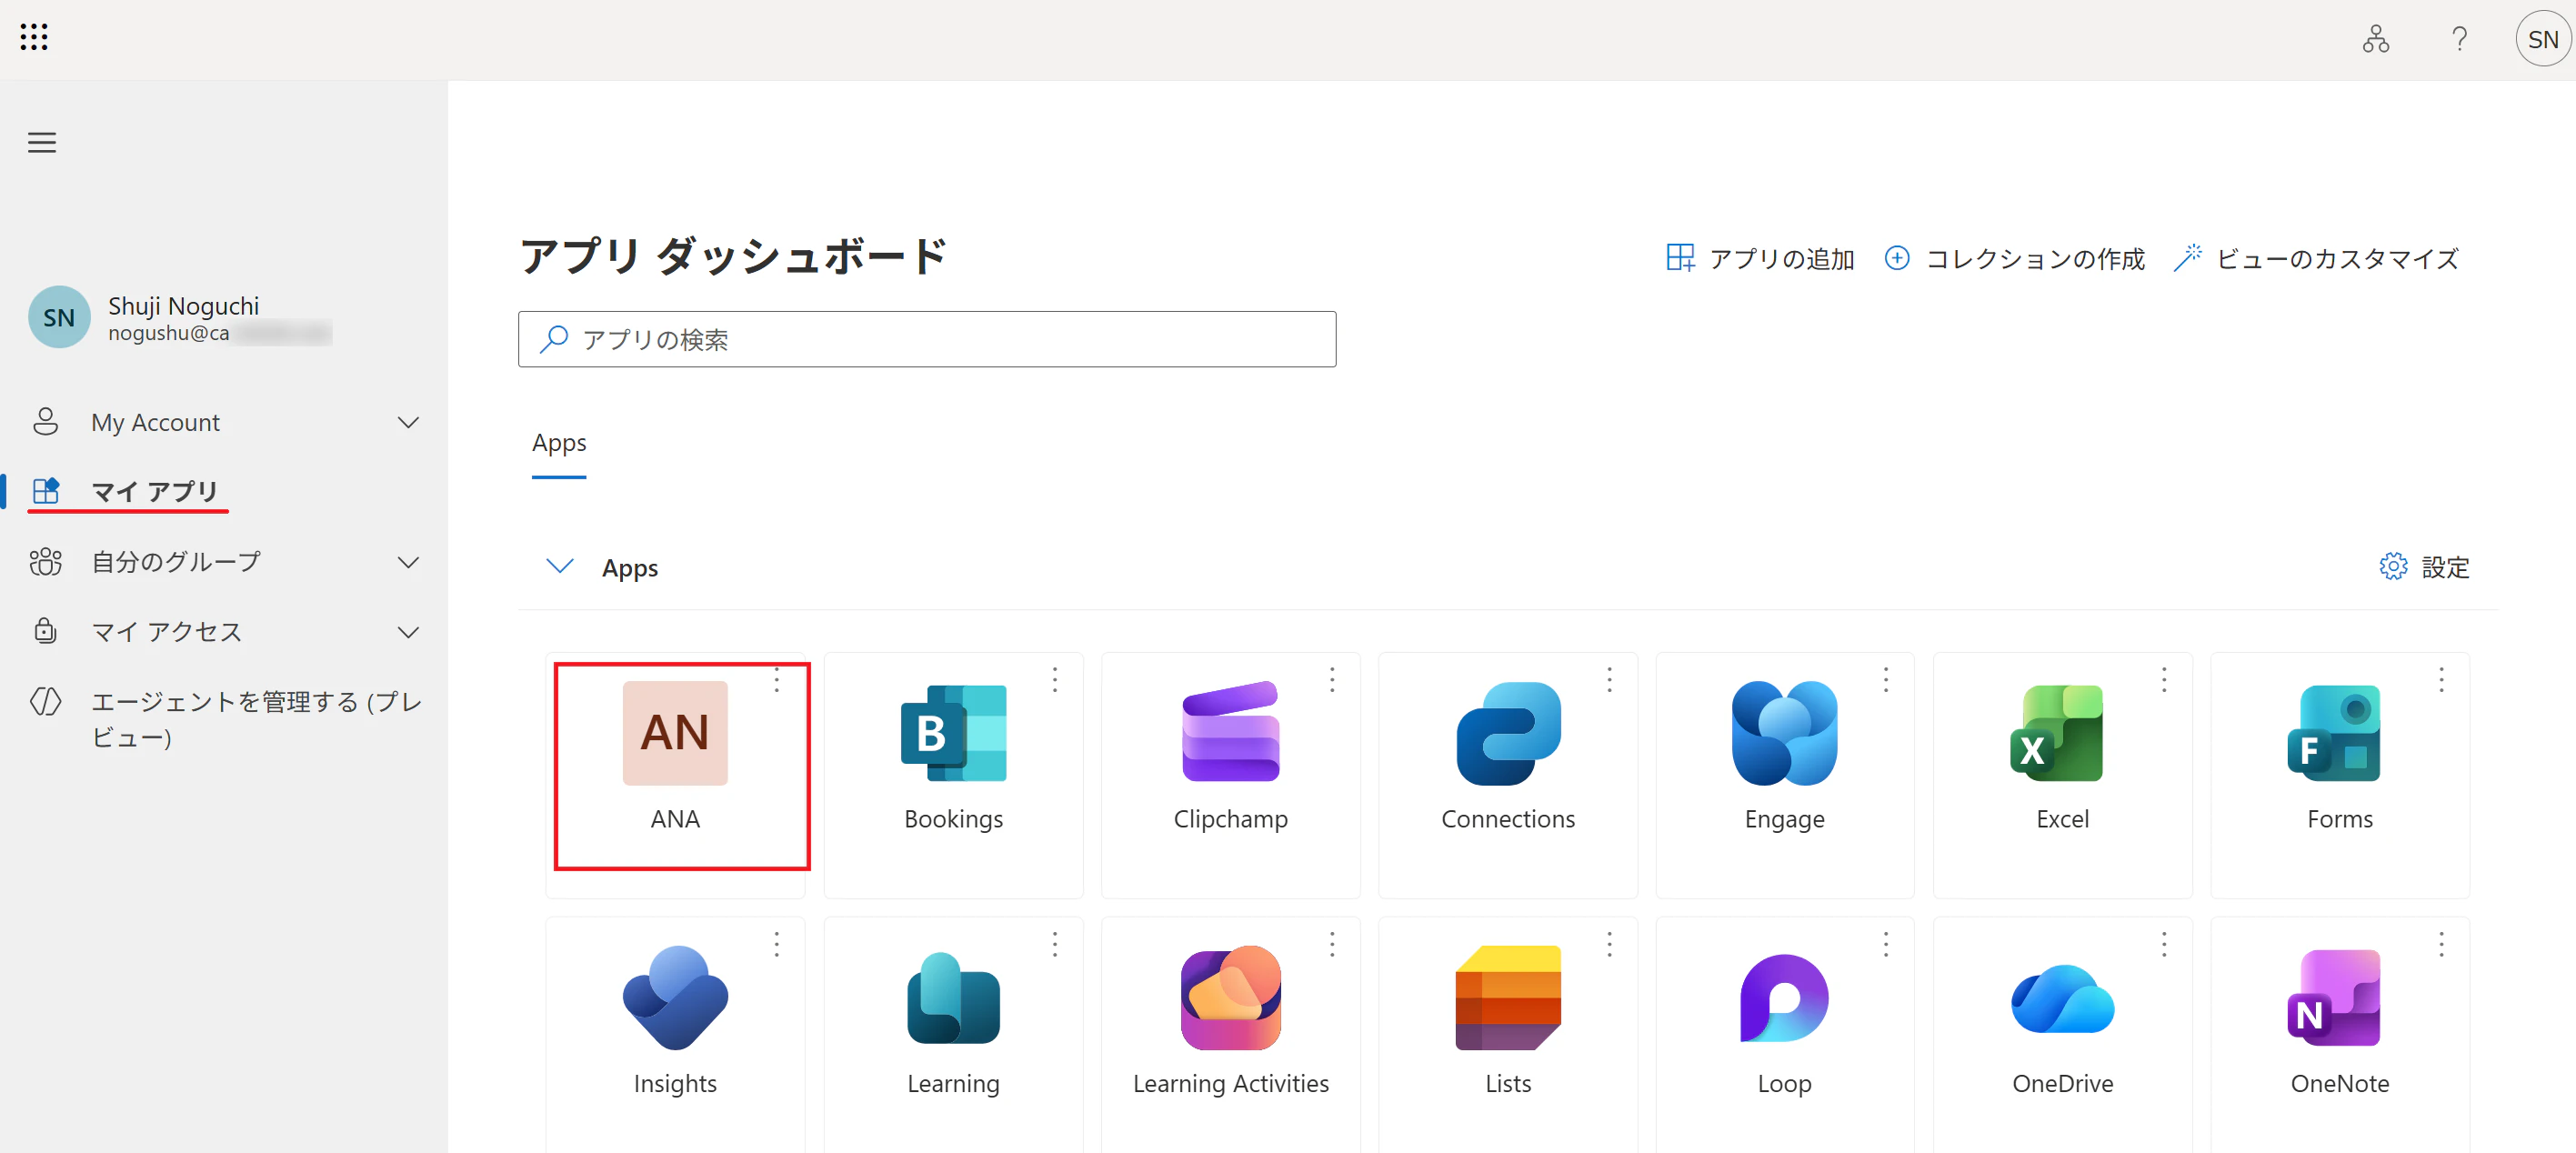This screenshot has height=1153, width=2576.
Task: Expand the マイ アクセス section chevron
Action: [x=408, y=632]
